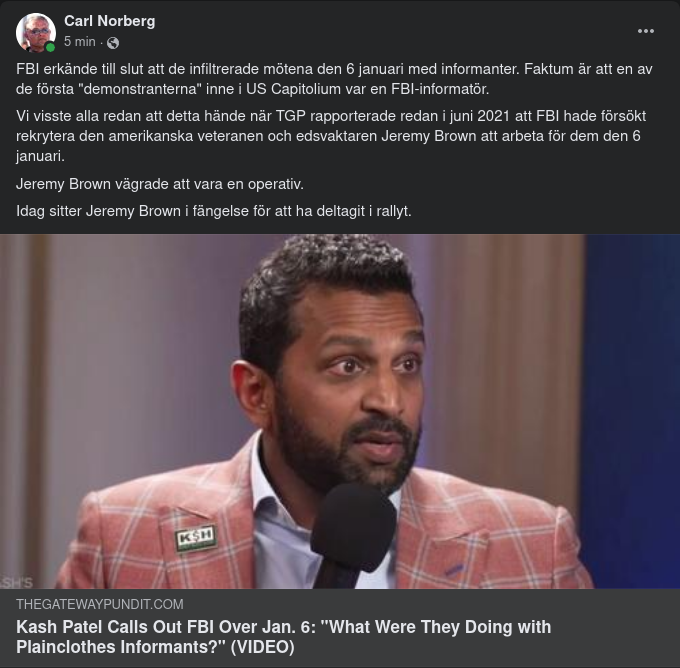Screen dimensions: 680x668
Task: Click the green online status dot
Action: tap(50, 47)
